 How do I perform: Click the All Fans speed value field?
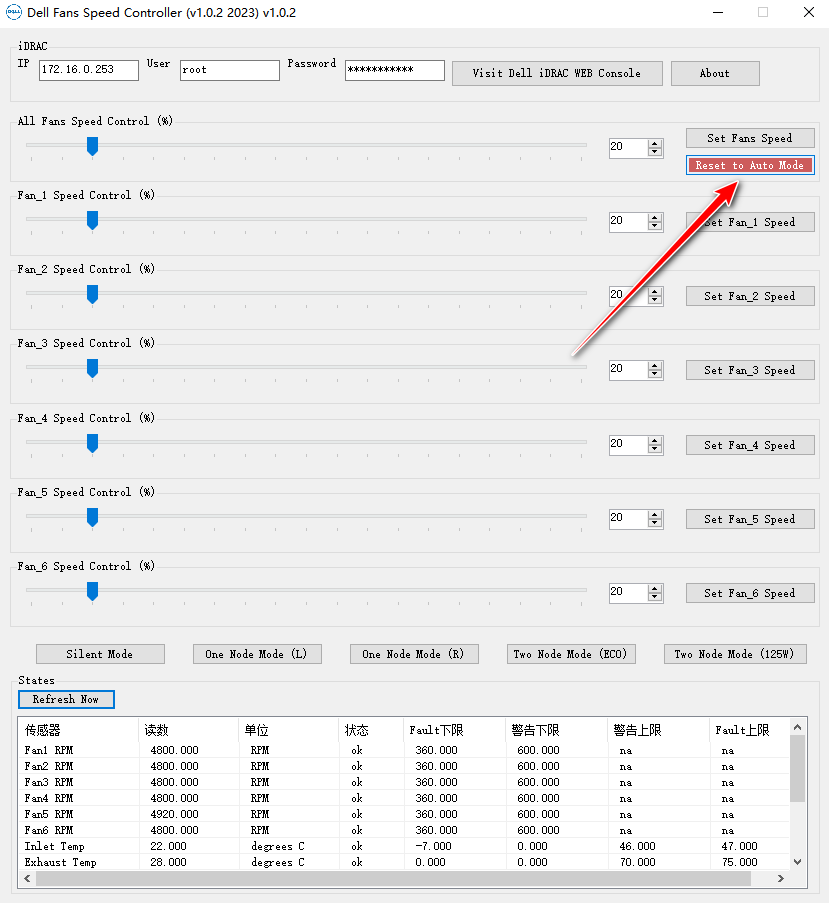(629, 148)
